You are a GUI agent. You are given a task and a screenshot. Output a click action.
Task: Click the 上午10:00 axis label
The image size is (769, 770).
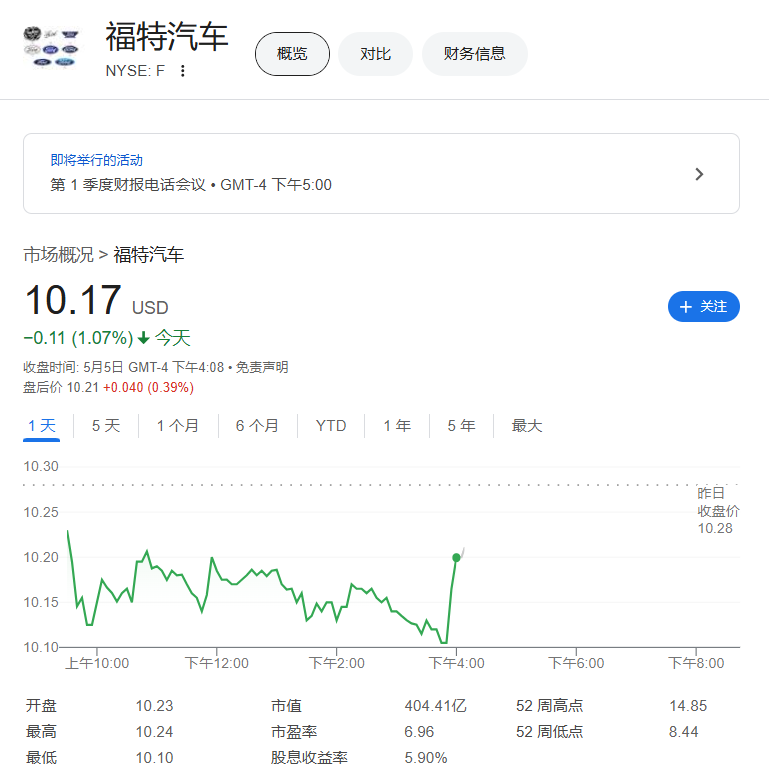coord(97,663)
